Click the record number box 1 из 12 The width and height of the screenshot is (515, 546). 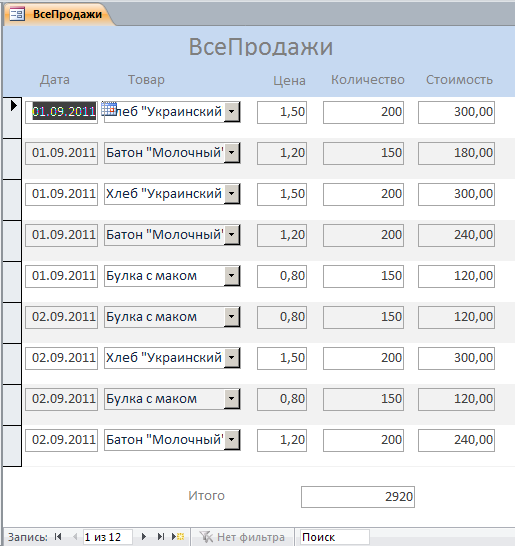click(108, 537)
